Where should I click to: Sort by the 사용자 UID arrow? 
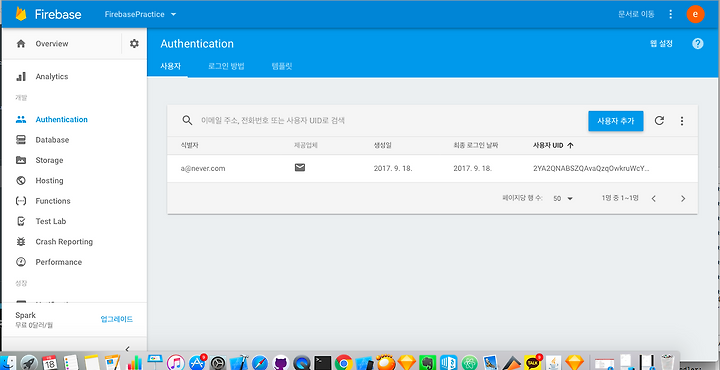[570, 145]
